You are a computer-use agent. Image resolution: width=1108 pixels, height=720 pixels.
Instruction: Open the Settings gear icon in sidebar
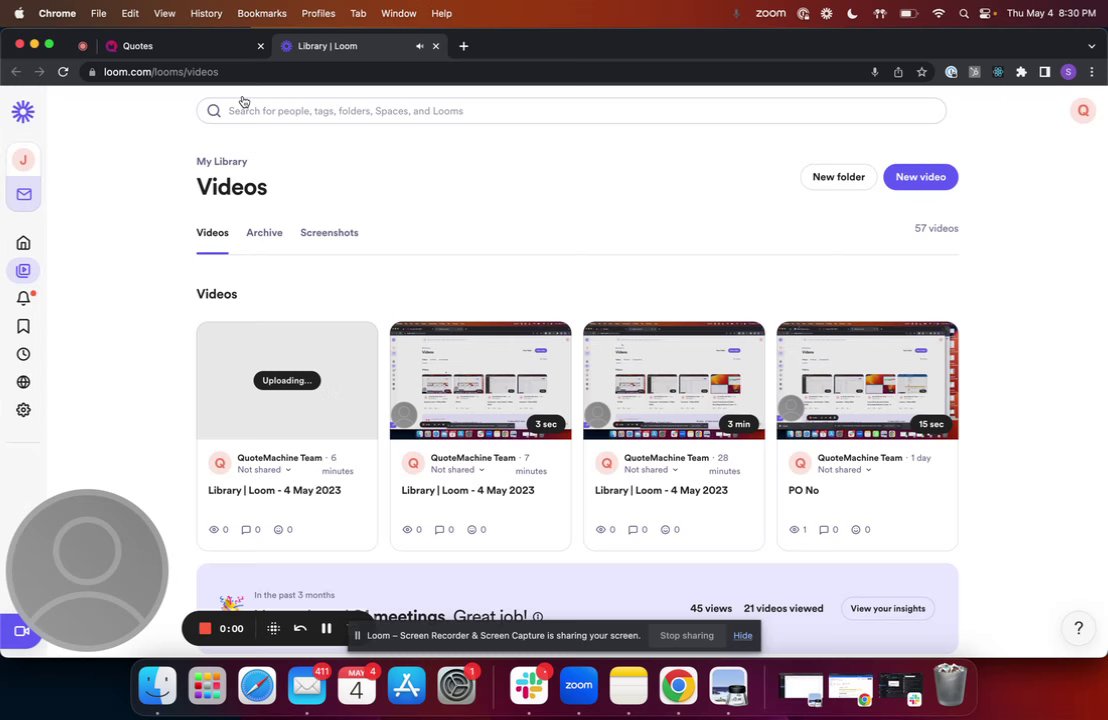(x=23, y=410)
